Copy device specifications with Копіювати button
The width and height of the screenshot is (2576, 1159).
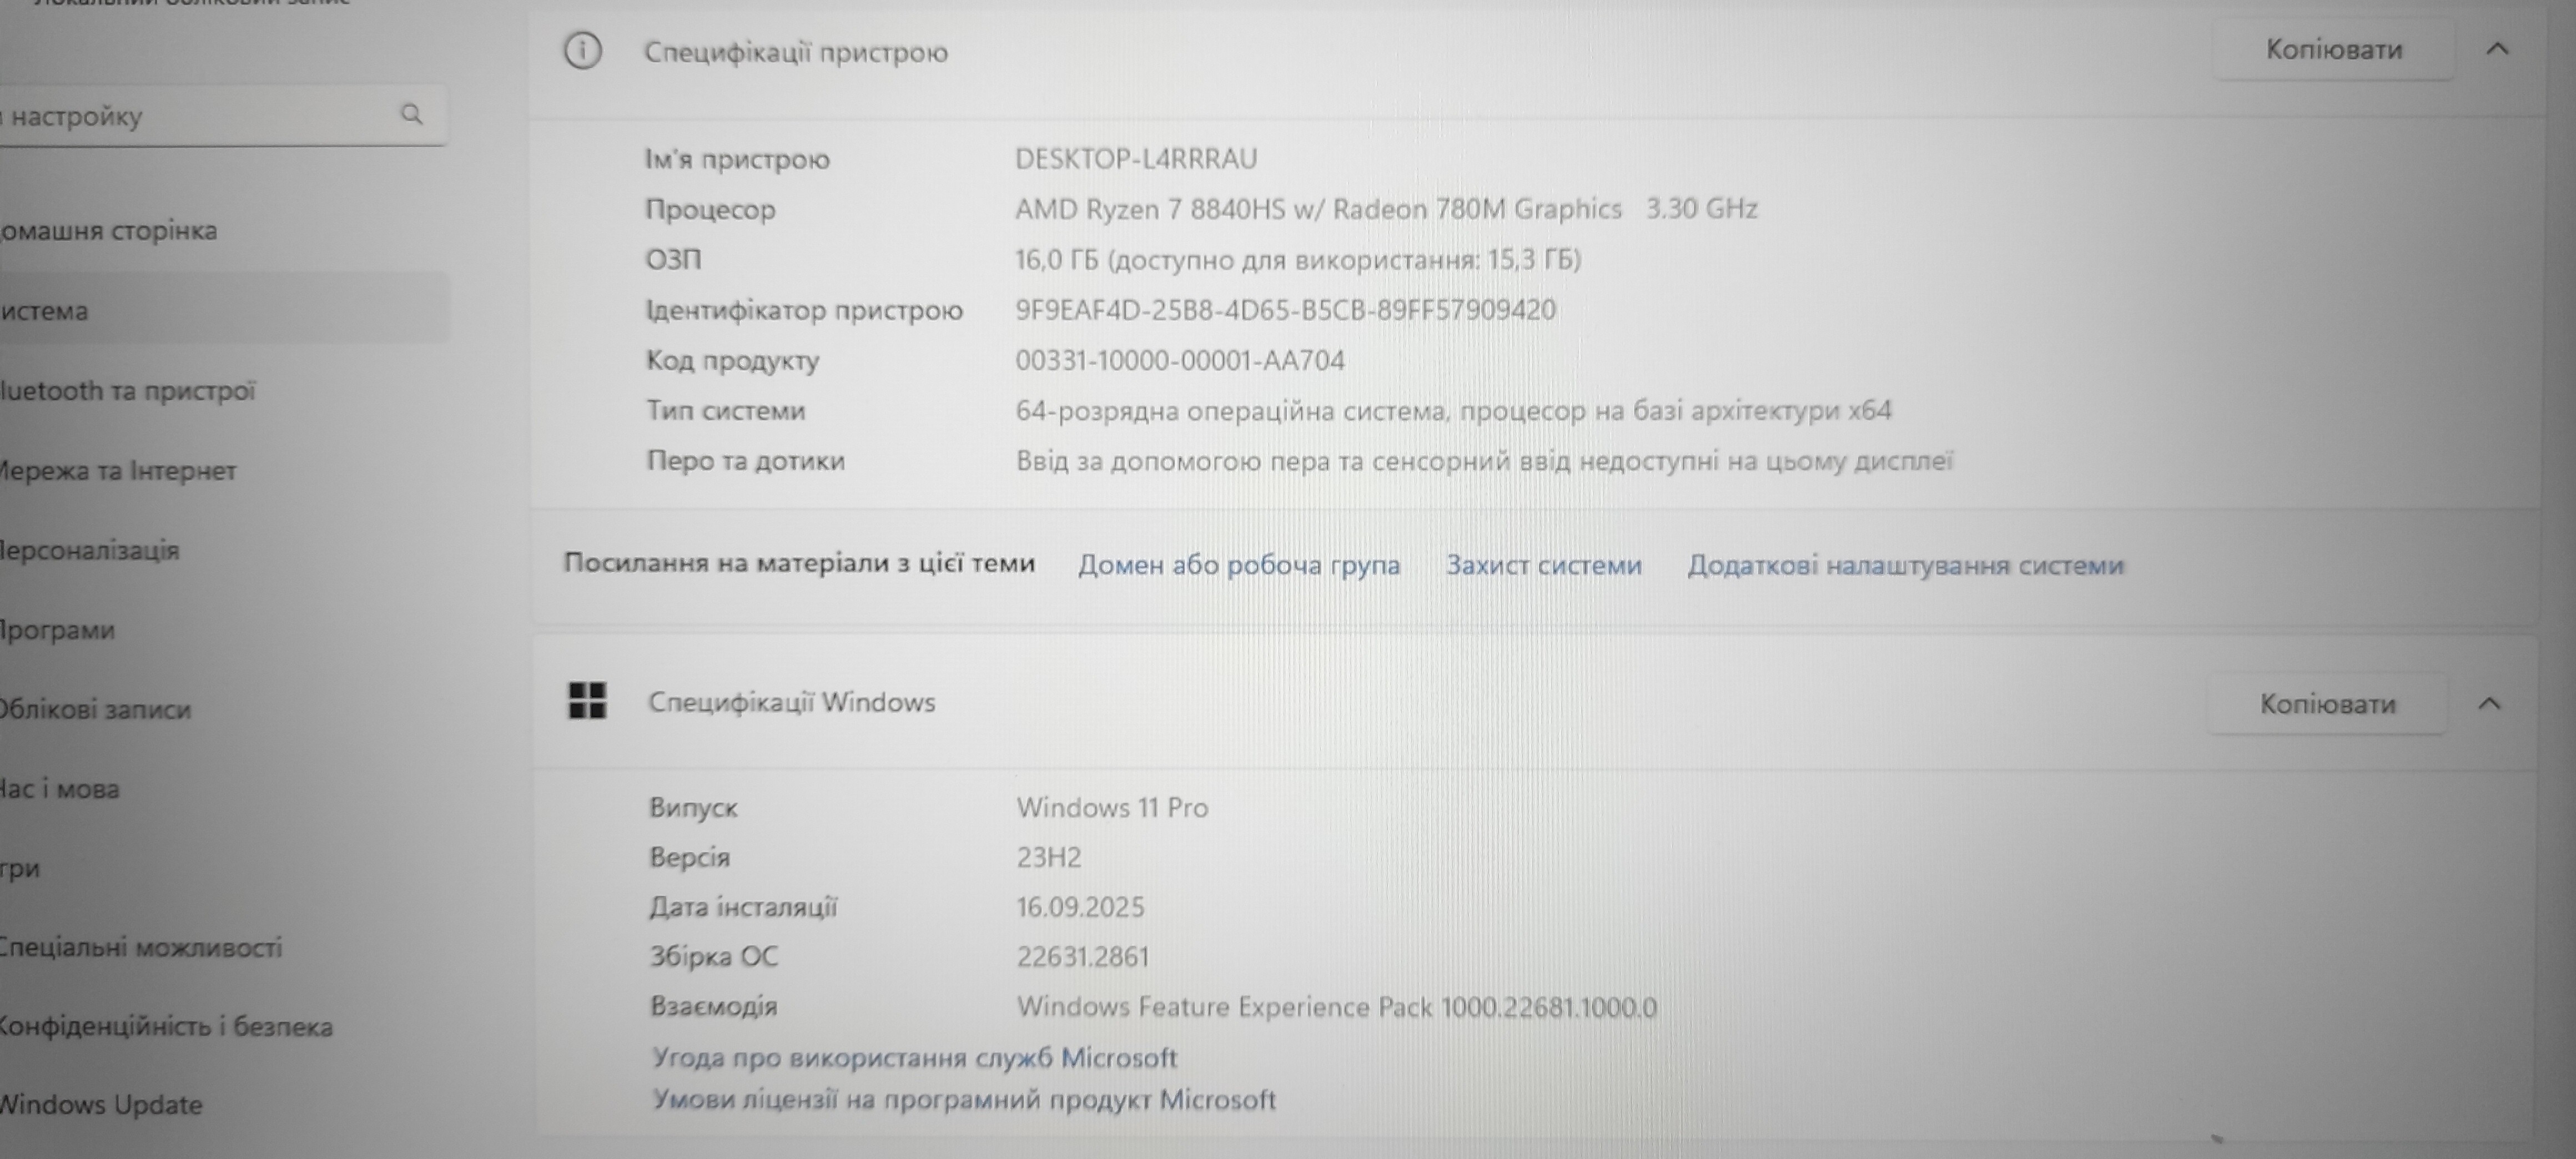(2333, 49)
